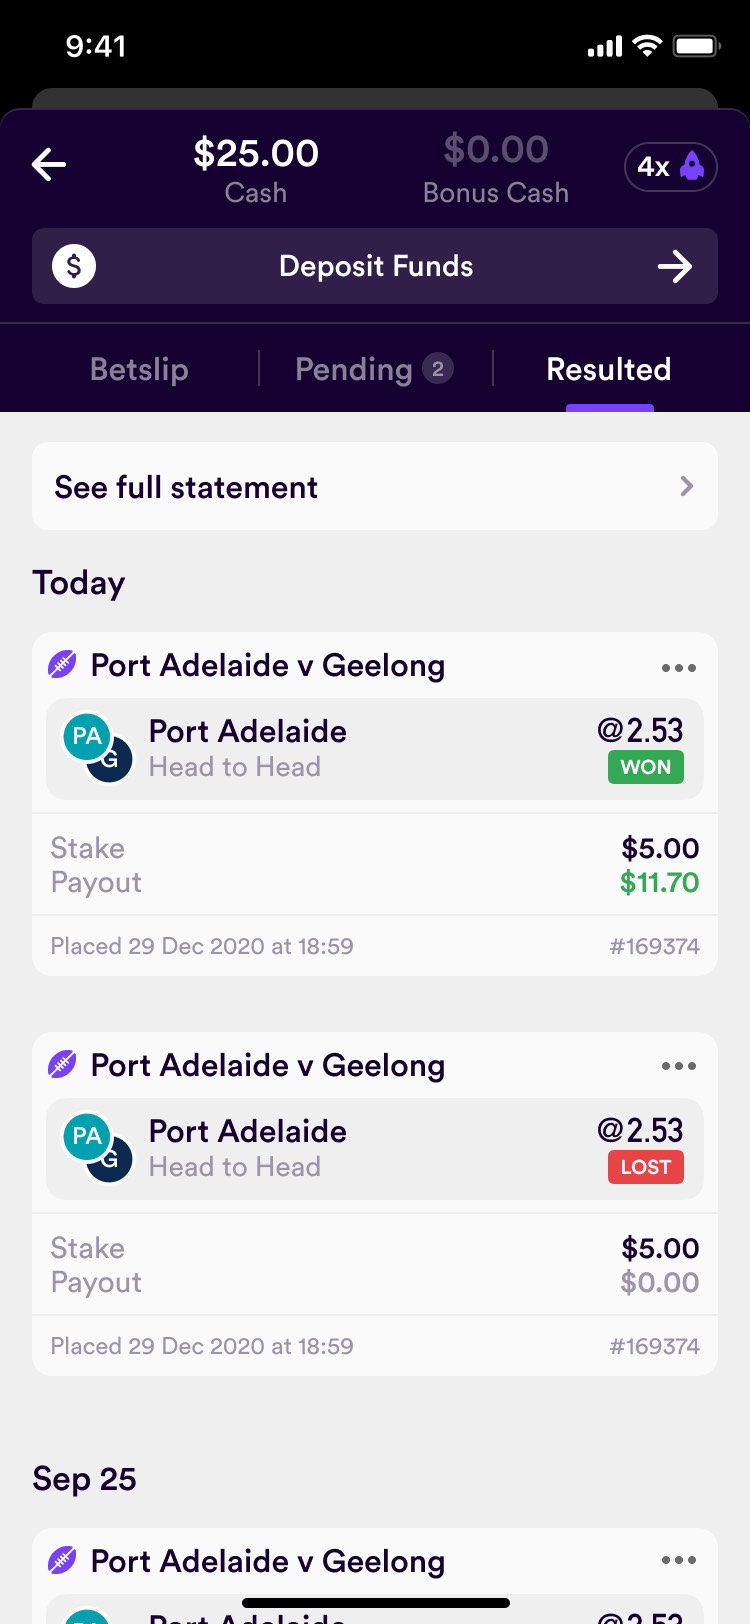Tap football icon on the first bet card

[63, 664]
